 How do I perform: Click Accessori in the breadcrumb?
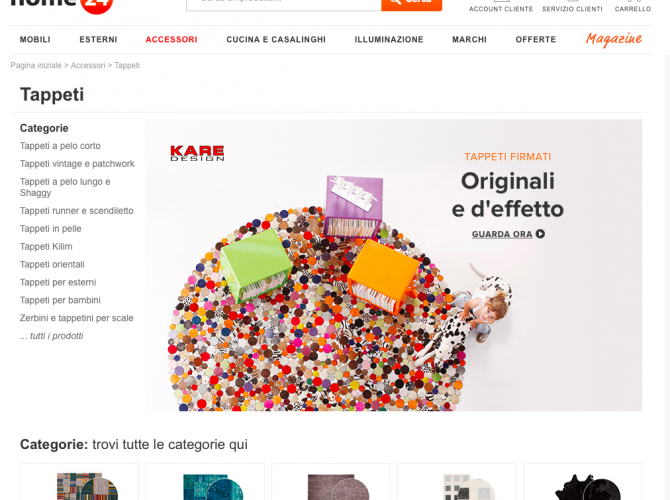pos(88,65)
